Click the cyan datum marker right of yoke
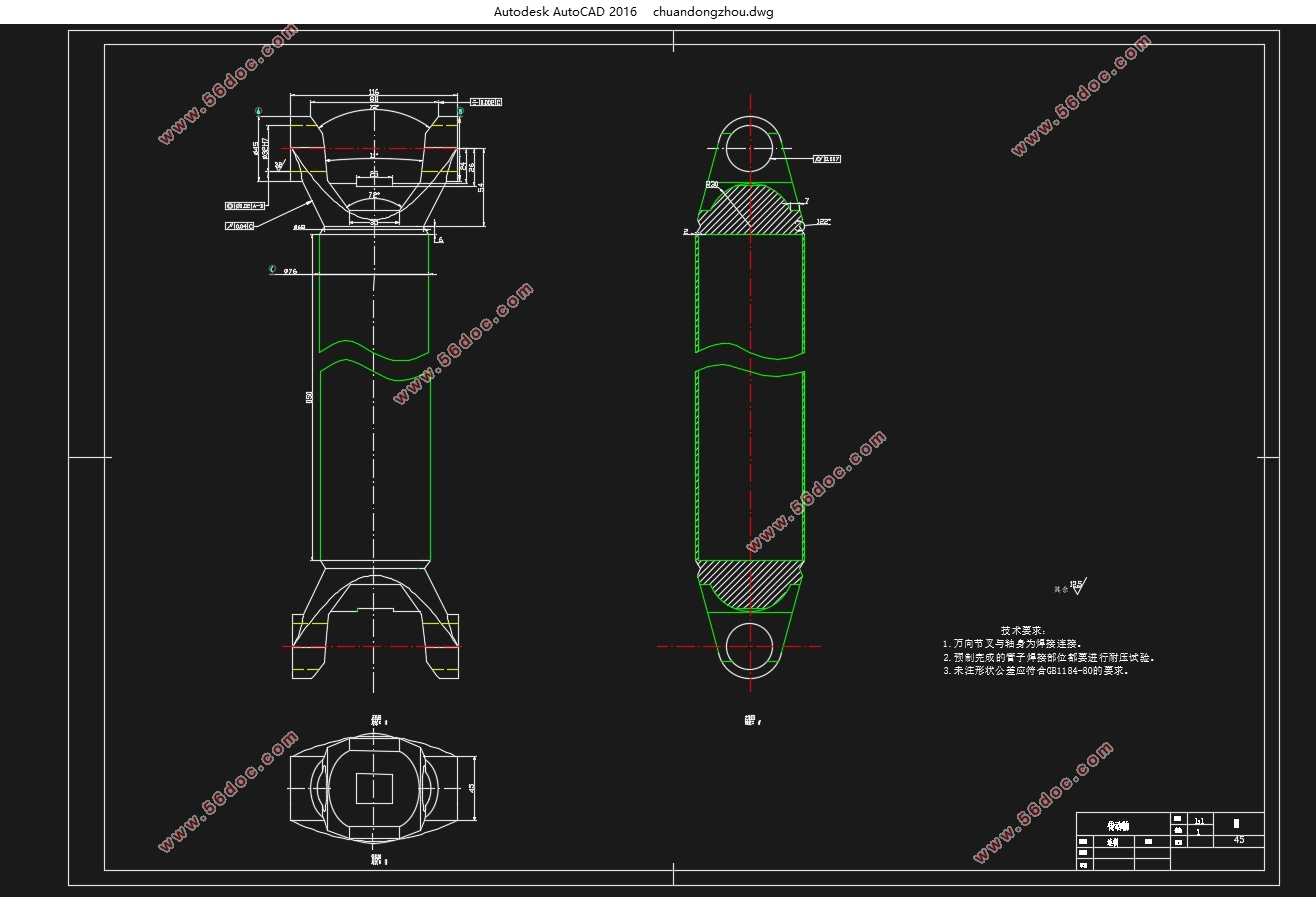Viewport: 1316px width, 897px height. [461, 111]
